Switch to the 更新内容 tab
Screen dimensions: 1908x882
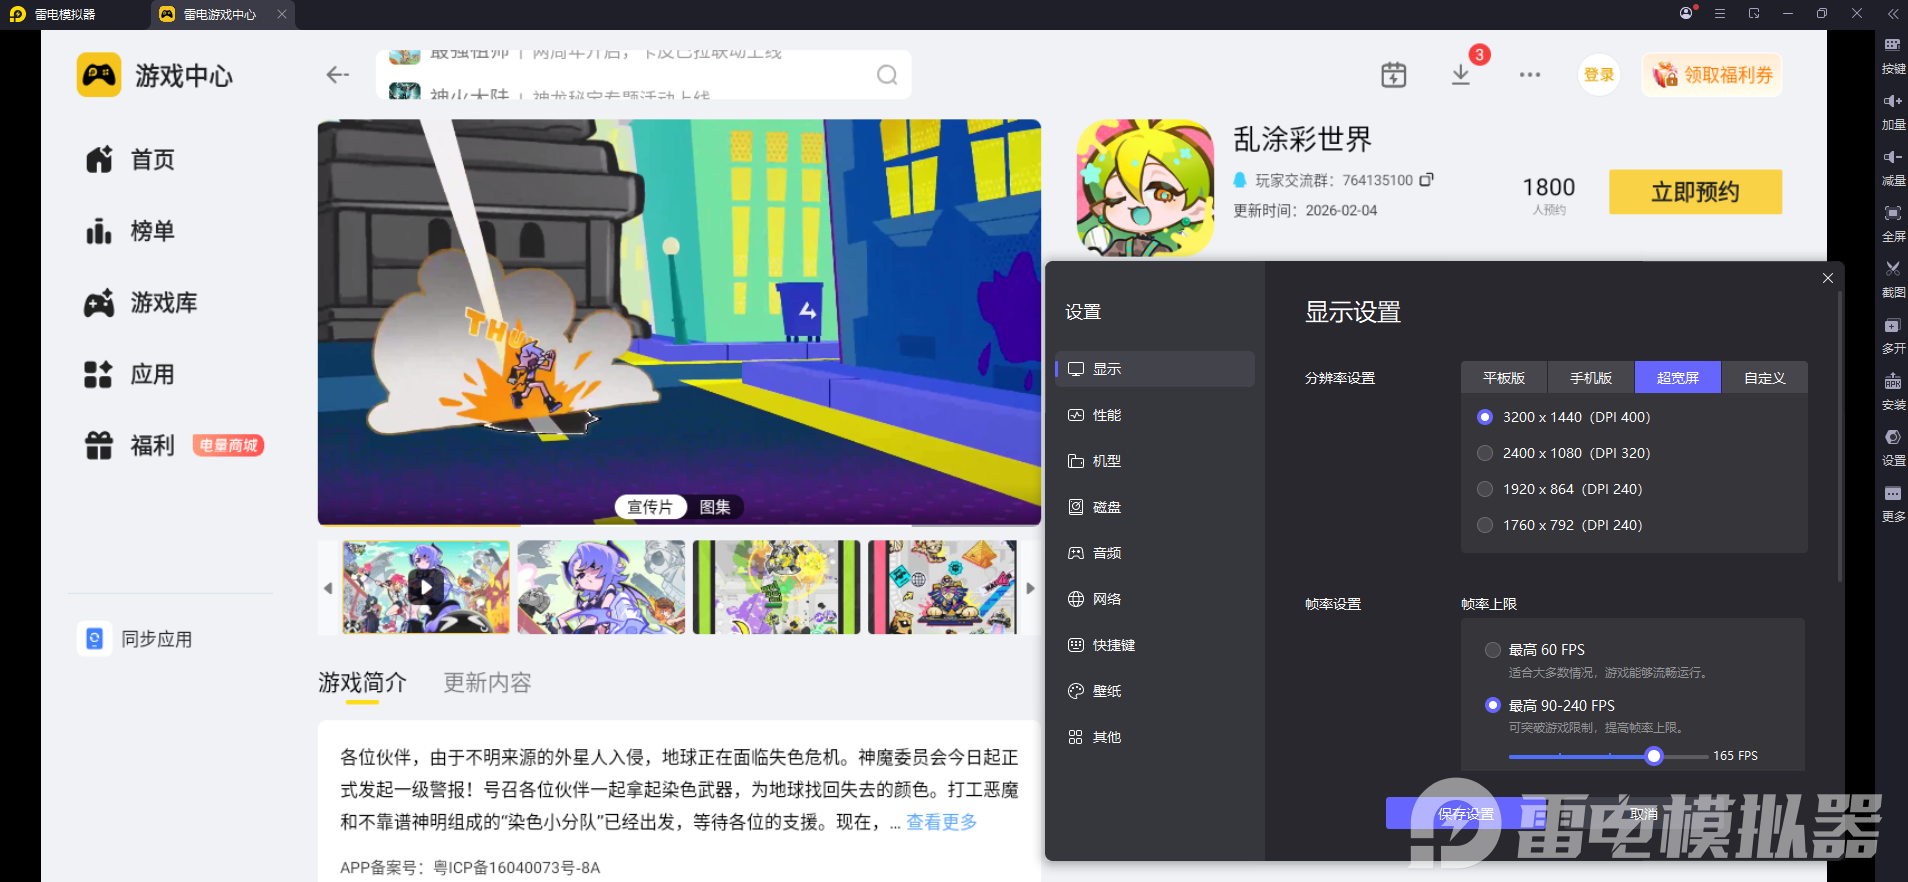pos(487,683)
